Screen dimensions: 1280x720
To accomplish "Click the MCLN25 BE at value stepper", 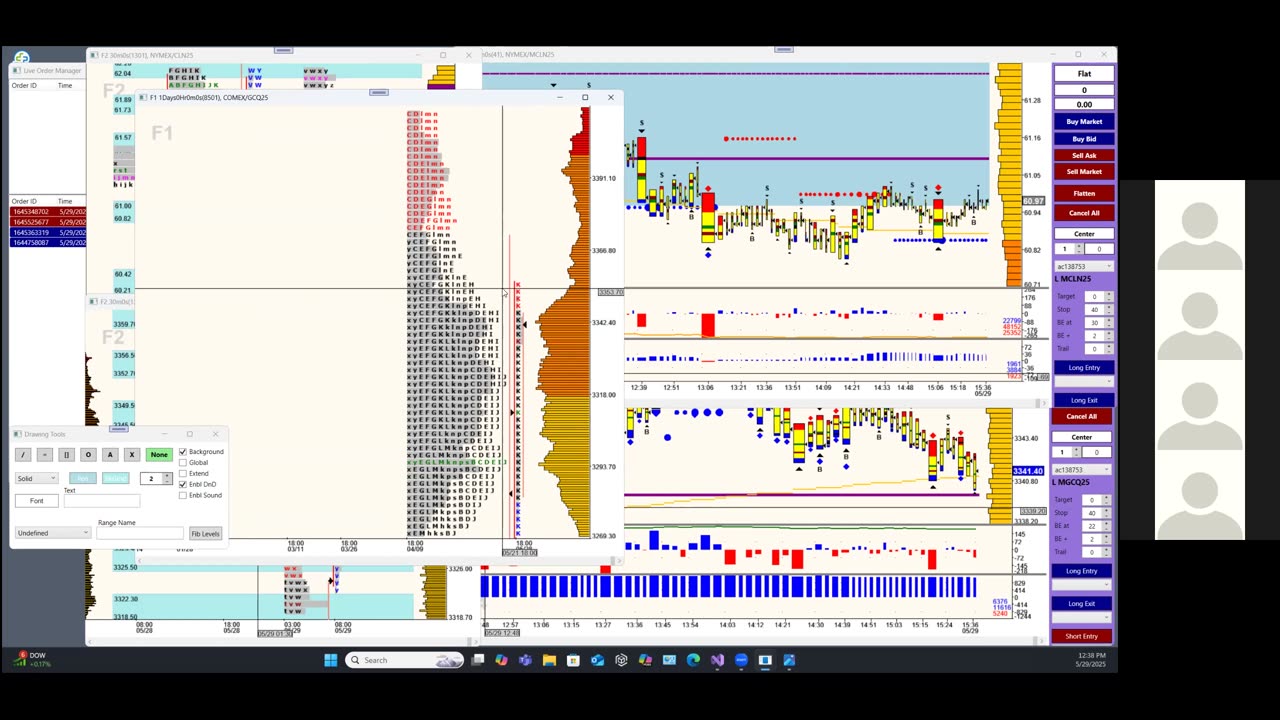I will 1101,323.
